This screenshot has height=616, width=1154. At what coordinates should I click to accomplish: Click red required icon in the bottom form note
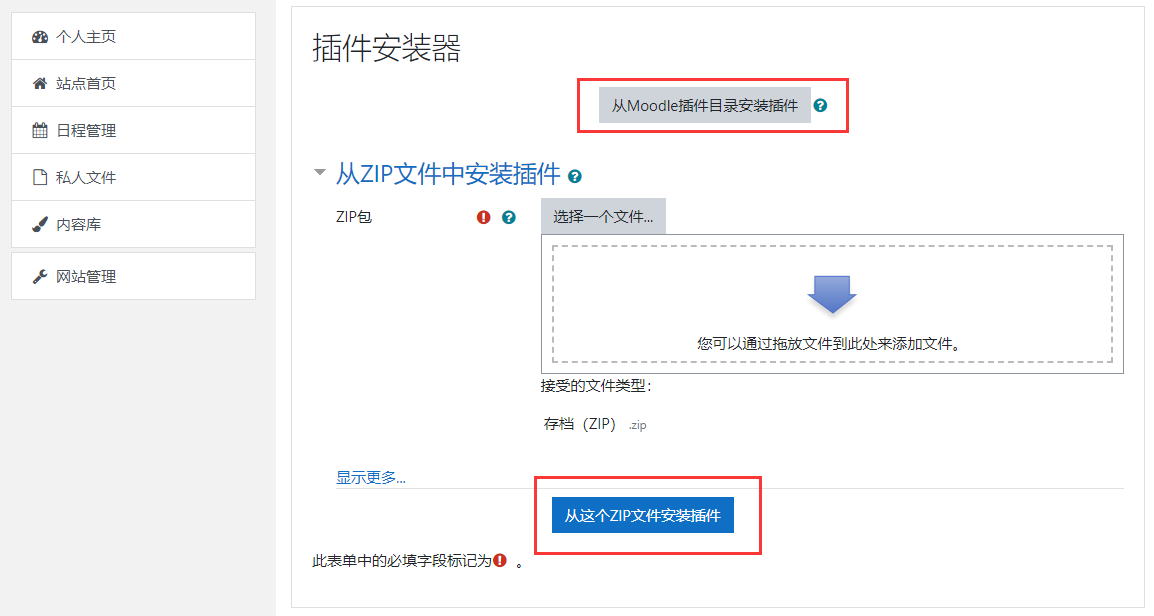pos(500,561)
